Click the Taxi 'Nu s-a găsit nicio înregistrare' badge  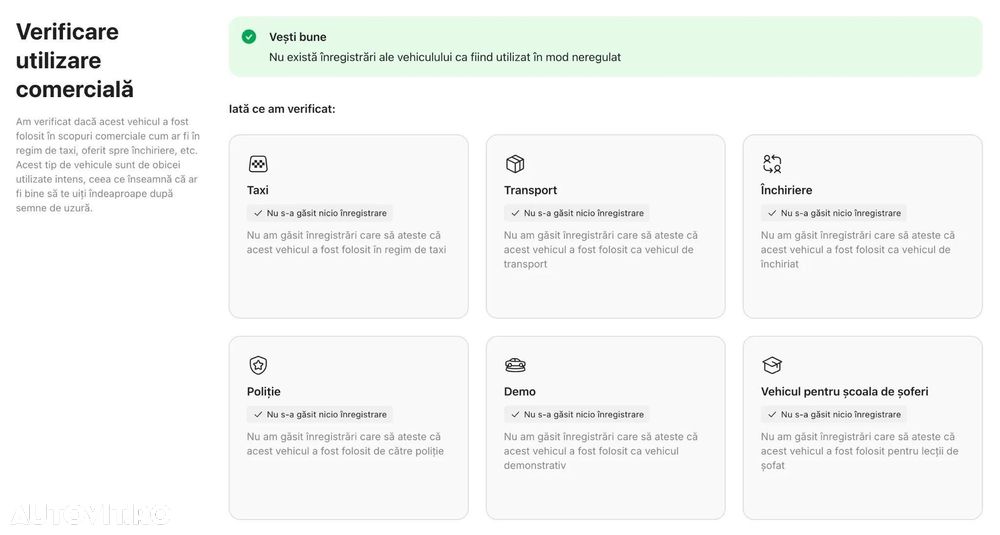point(320,213)
